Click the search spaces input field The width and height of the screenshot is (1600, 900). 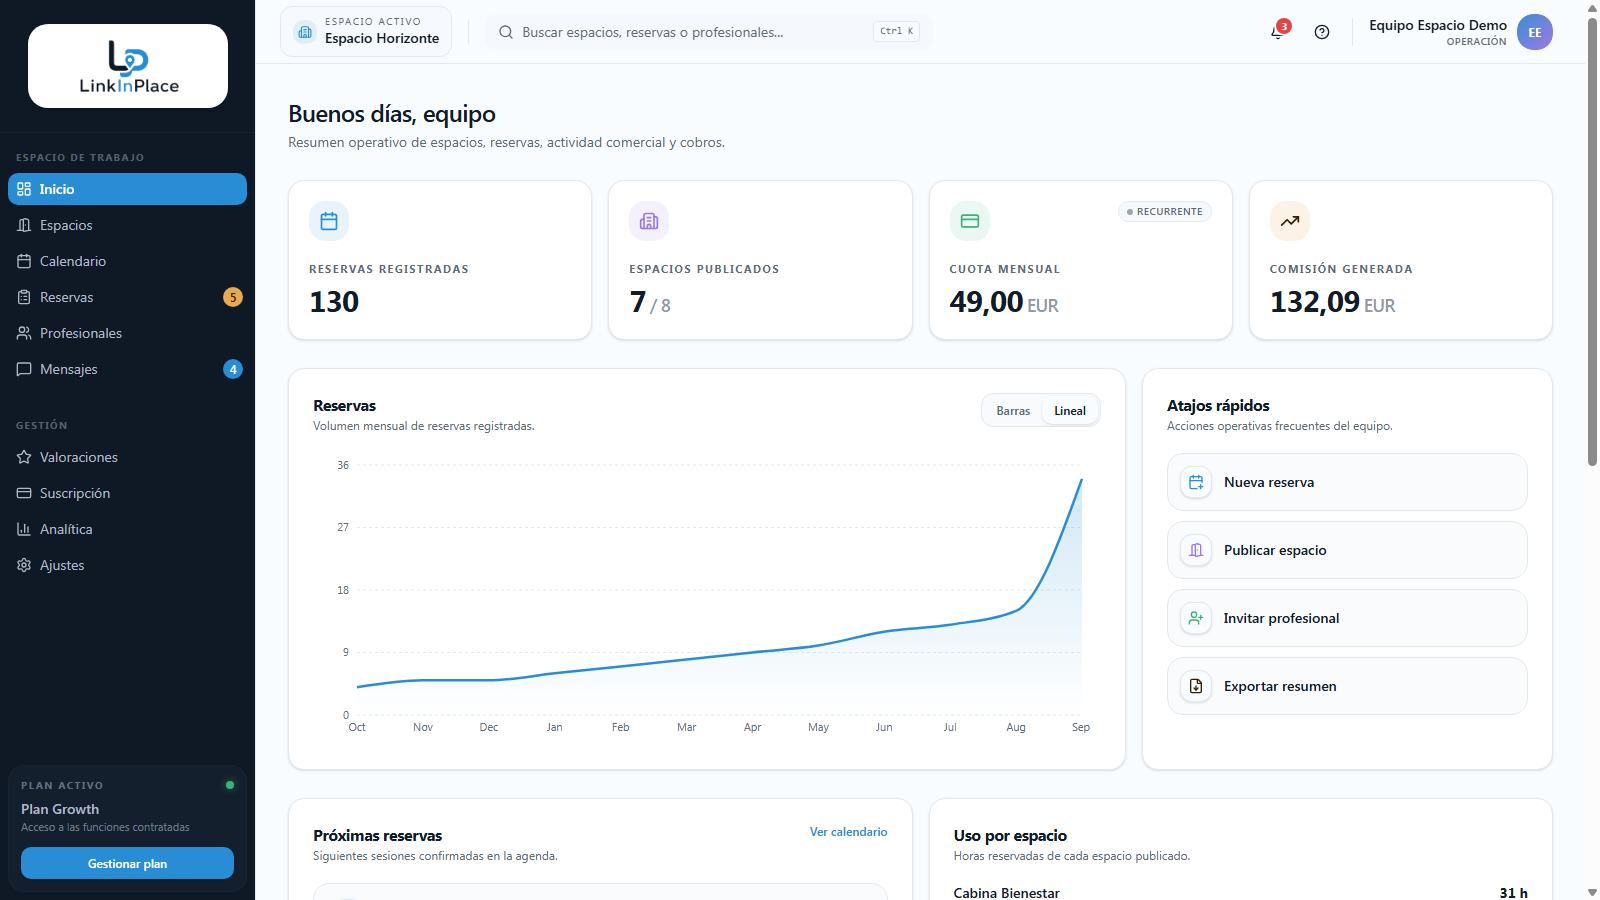tap(708, 32)
